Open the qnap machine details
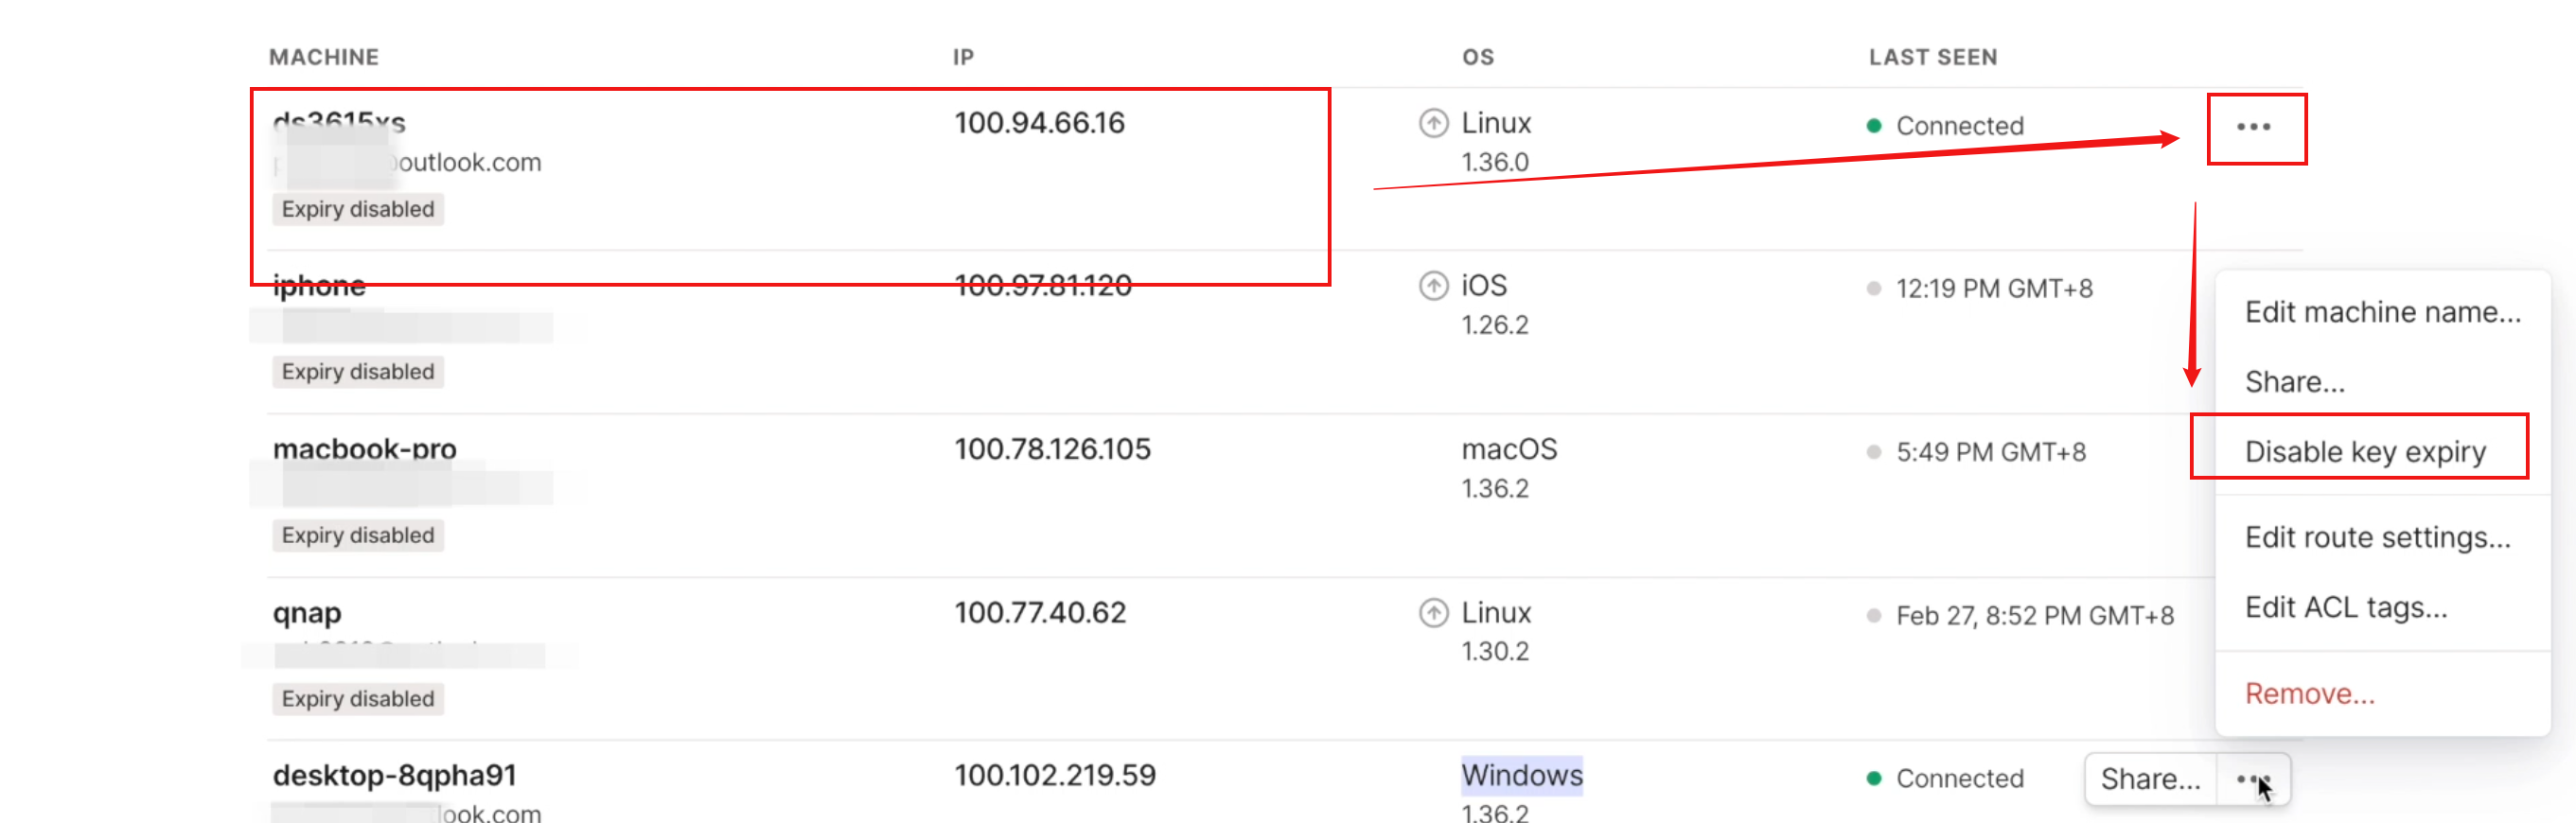This screenshot has height=823, width=2576. [307, 612]
